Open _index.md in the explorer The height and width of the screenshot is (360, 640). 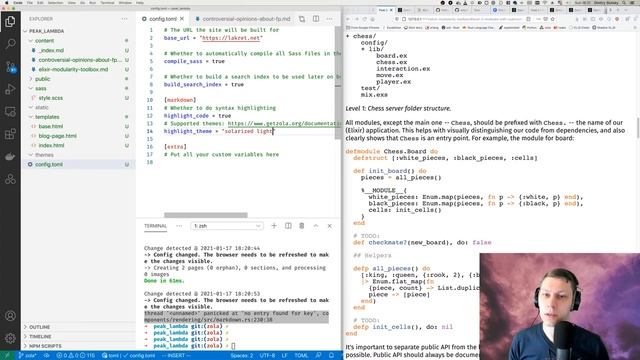51,50
